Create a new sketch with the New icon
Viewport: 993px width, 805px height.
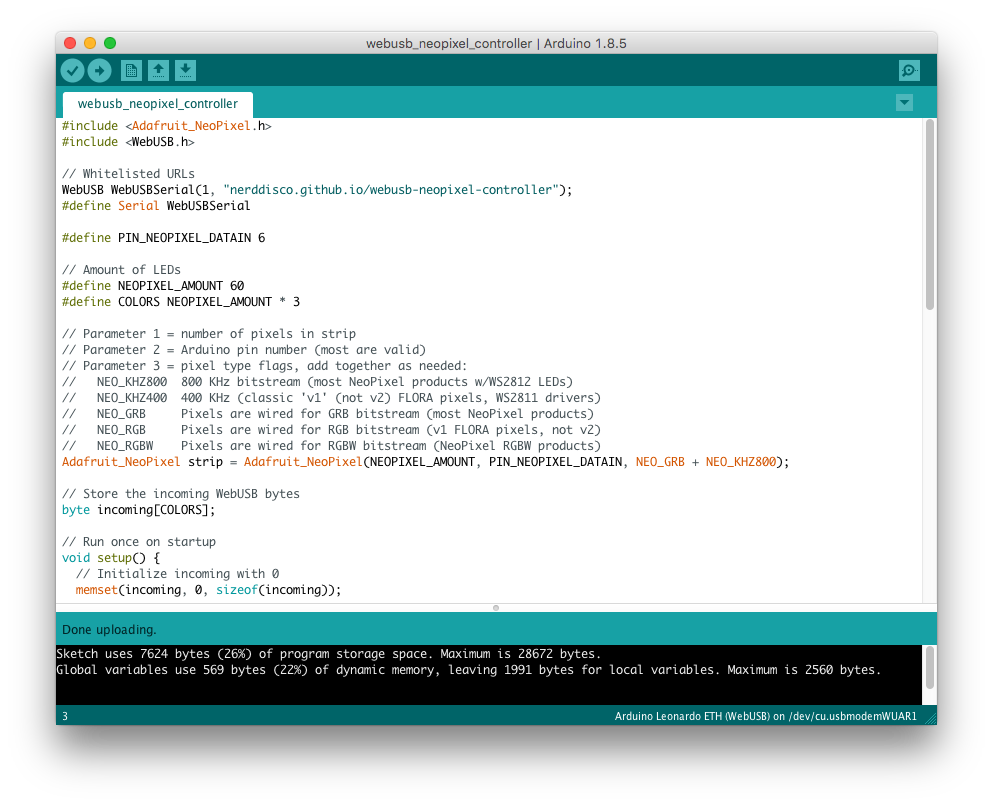point(131,70)
